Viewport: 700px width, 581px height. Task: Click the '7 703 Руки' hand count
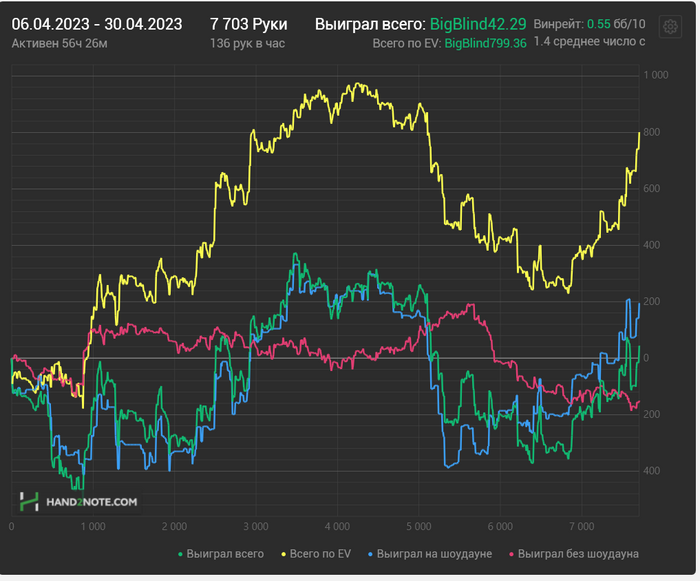pyautogui.click(x=249, y=24)
